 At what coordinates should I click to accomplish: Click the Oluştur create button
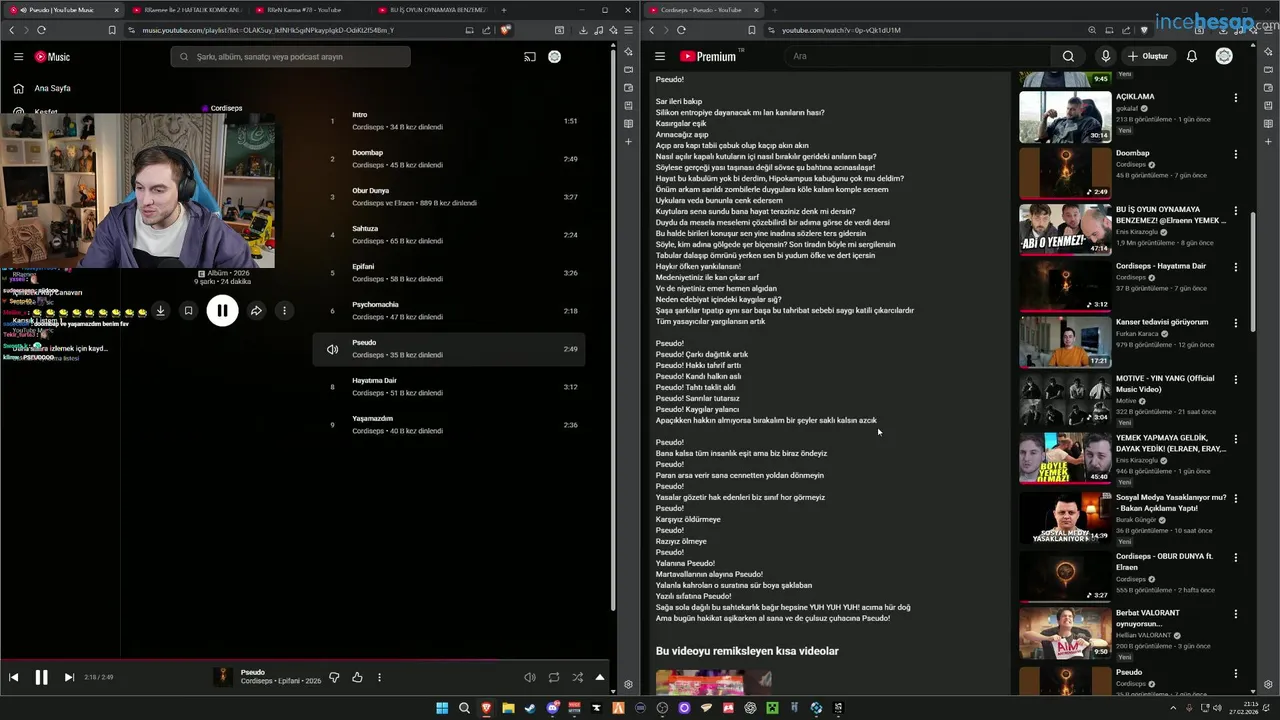click(1149, 56)
